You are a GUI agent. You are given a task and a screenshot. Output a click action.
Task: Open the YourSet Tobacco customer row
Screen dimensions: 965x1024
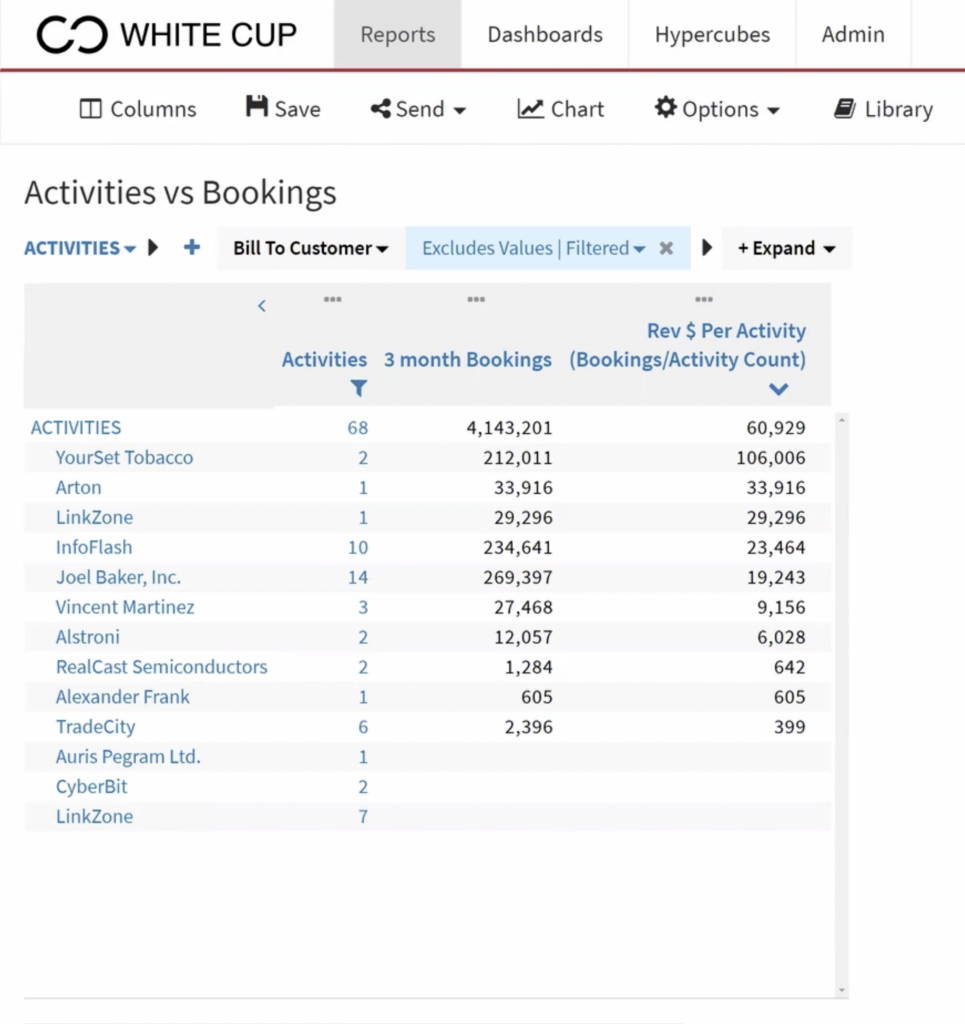pyautogui.click(x=124, y=458)
